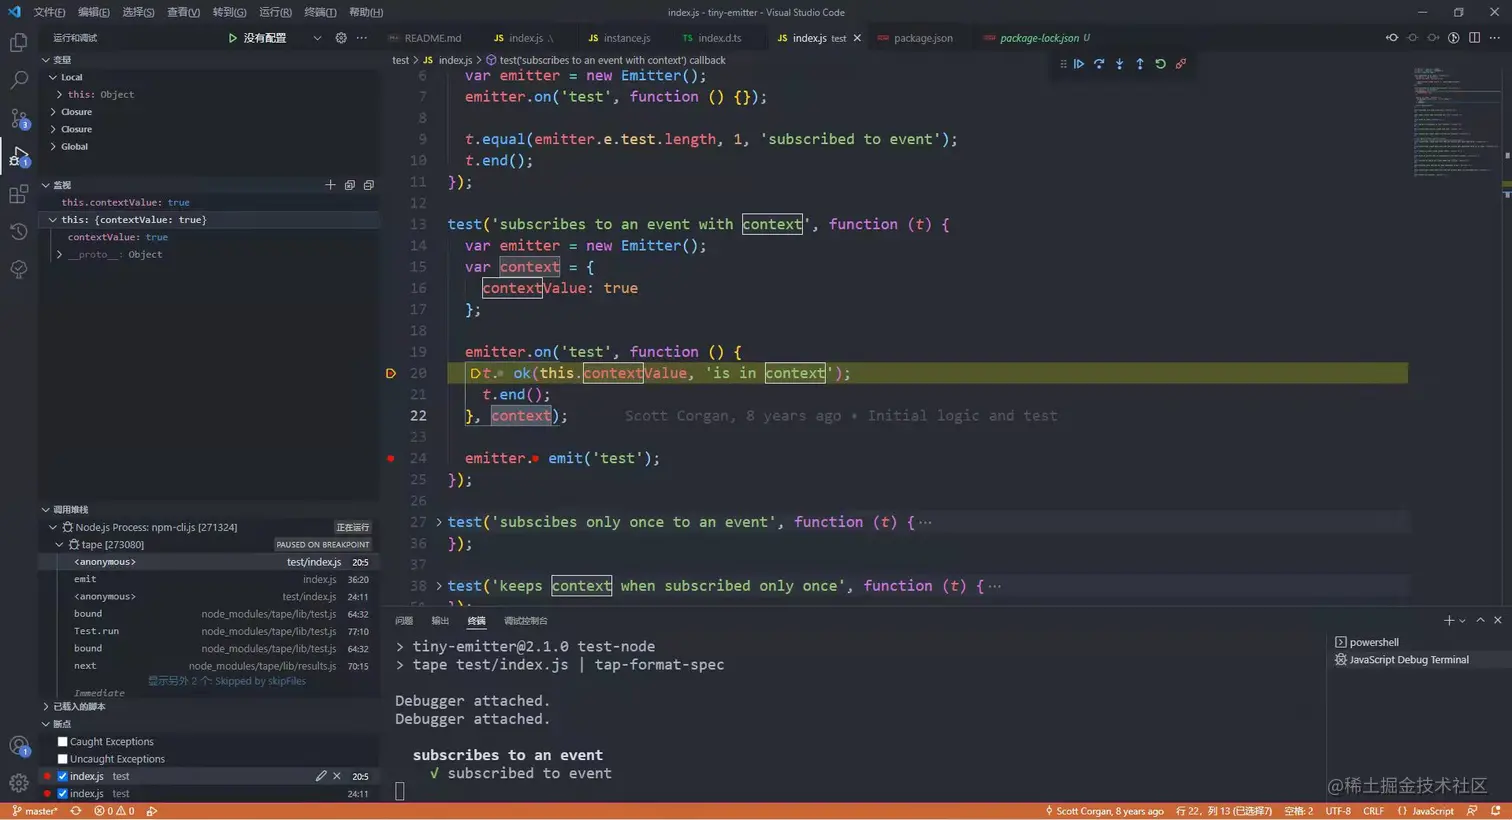Open the Accounts menu icon
This screenshot has height=820, width=1512.
[18, 746]
